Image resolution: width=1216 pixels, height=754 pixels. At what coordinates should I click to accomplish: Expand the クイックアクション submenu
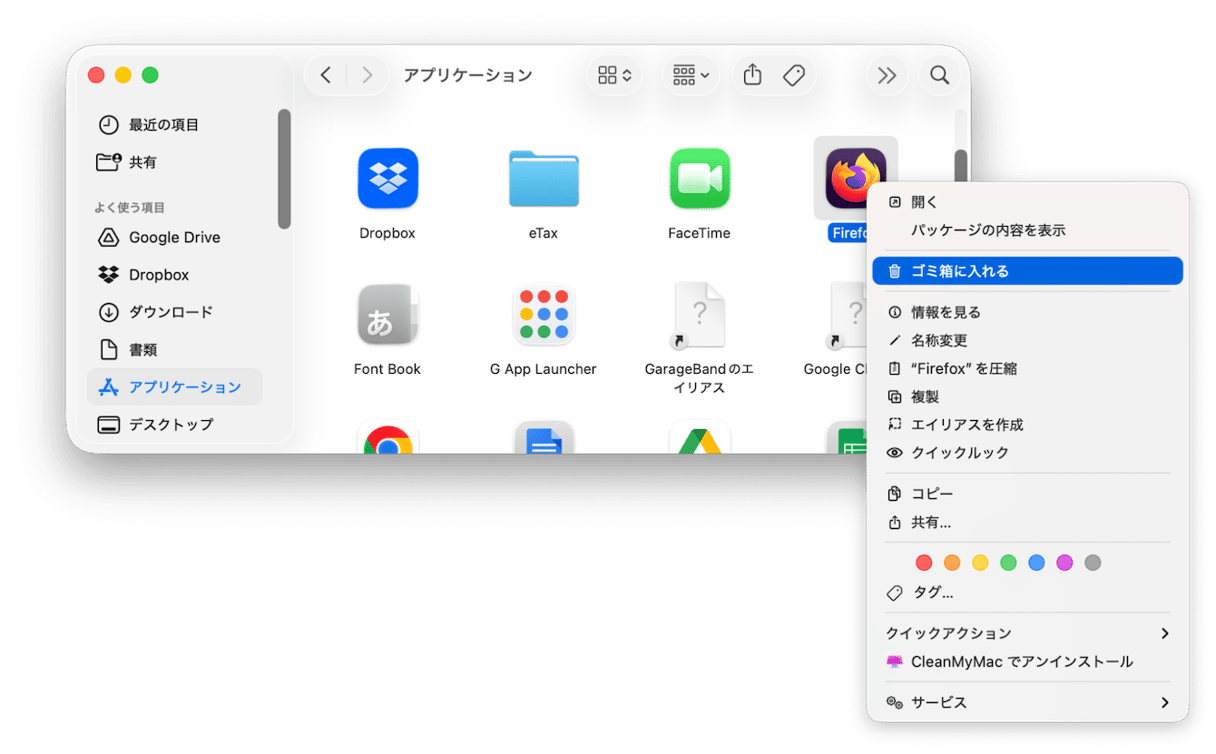[1027, 633]
